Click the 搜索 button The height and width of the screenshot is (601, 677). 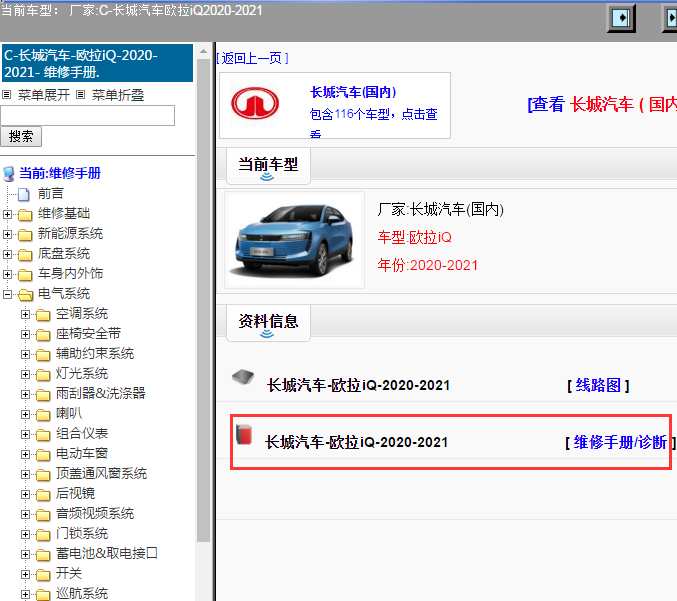21,136
